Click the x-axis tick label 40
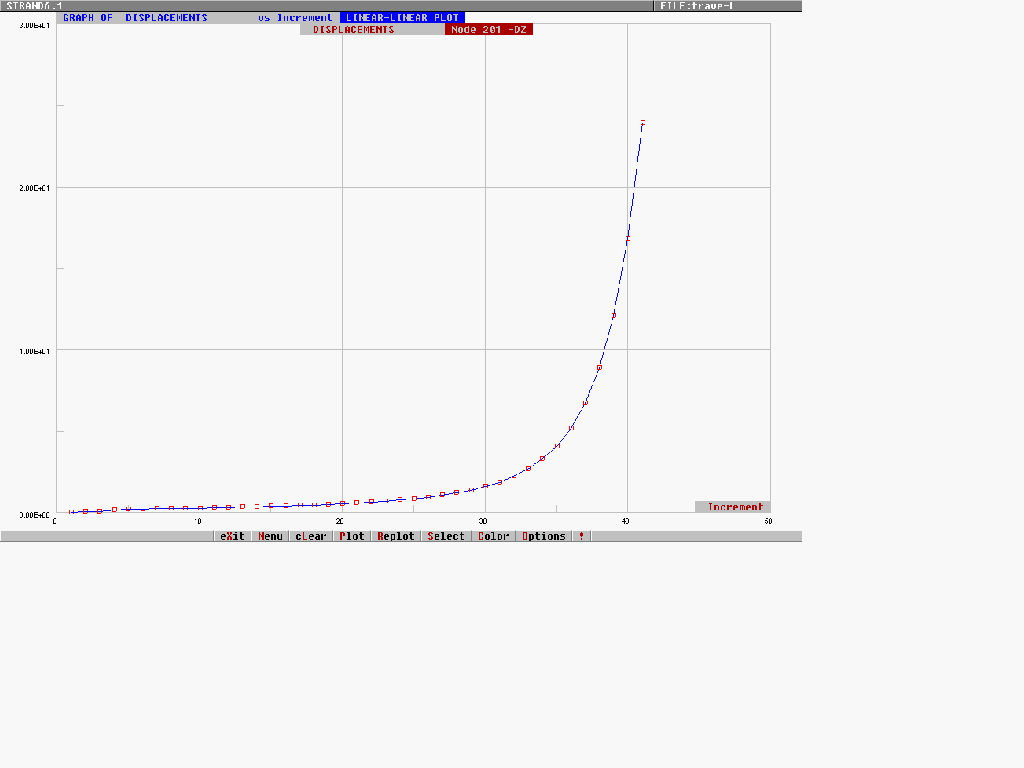 click(x=626, y=521)
